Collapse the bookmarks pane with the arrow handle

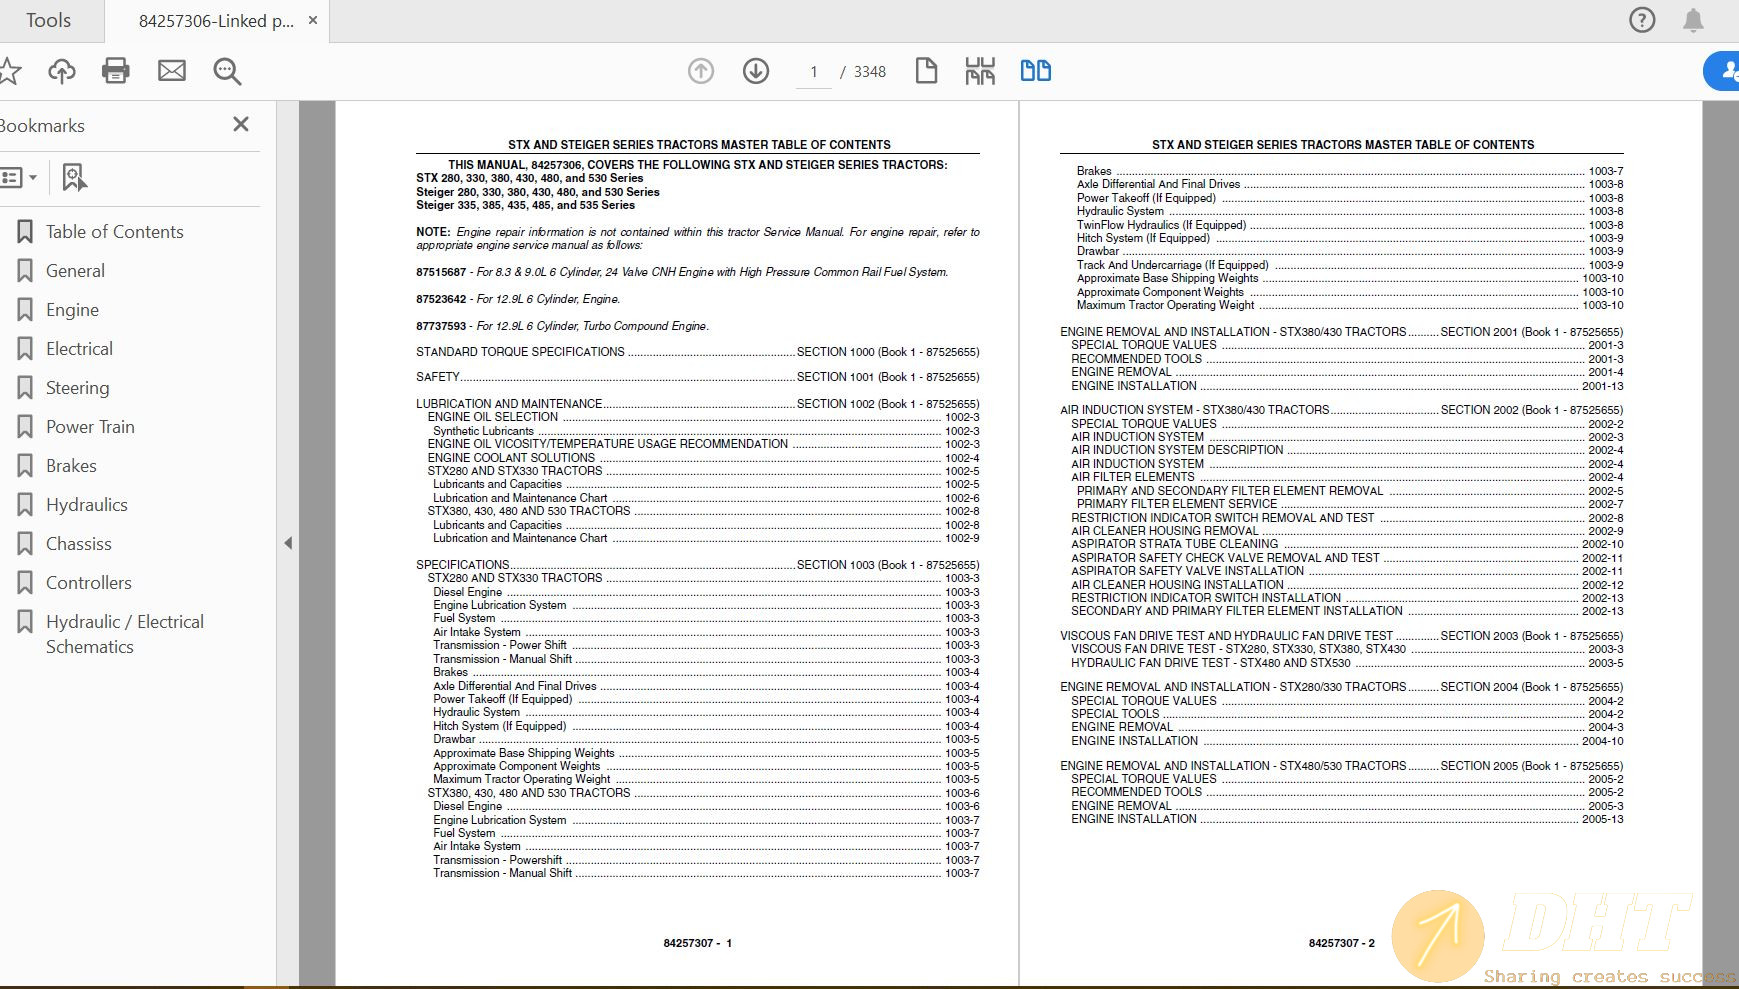click(x=288, y=543)
